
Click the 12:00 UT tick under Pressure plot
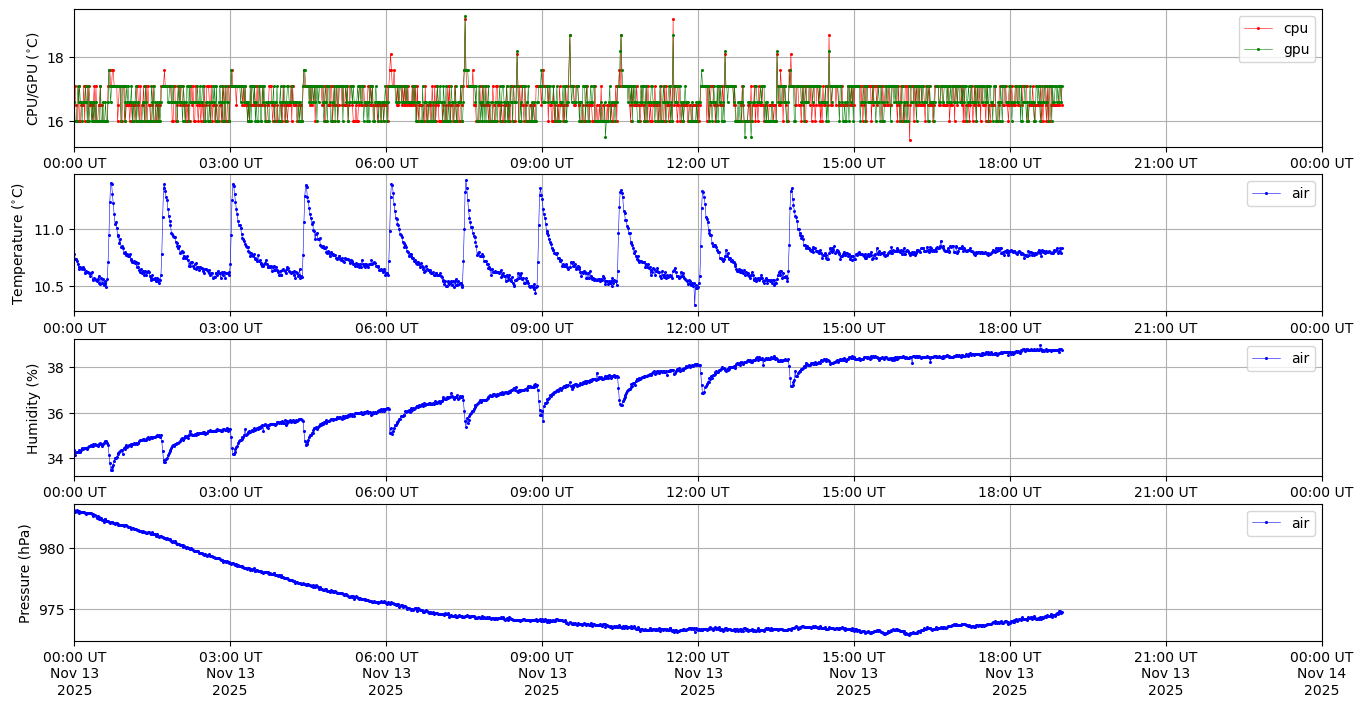click(x=697, y=657)
